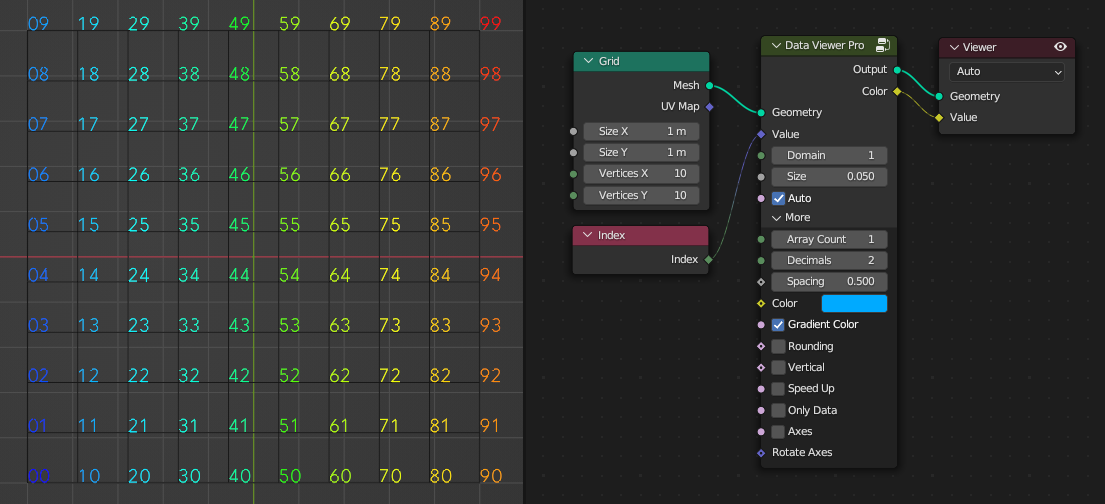Image resolution: width=1105 pixels, height=504 pixels.
Task: Click the Rotate Axes input socket
Action: point(761,453)
